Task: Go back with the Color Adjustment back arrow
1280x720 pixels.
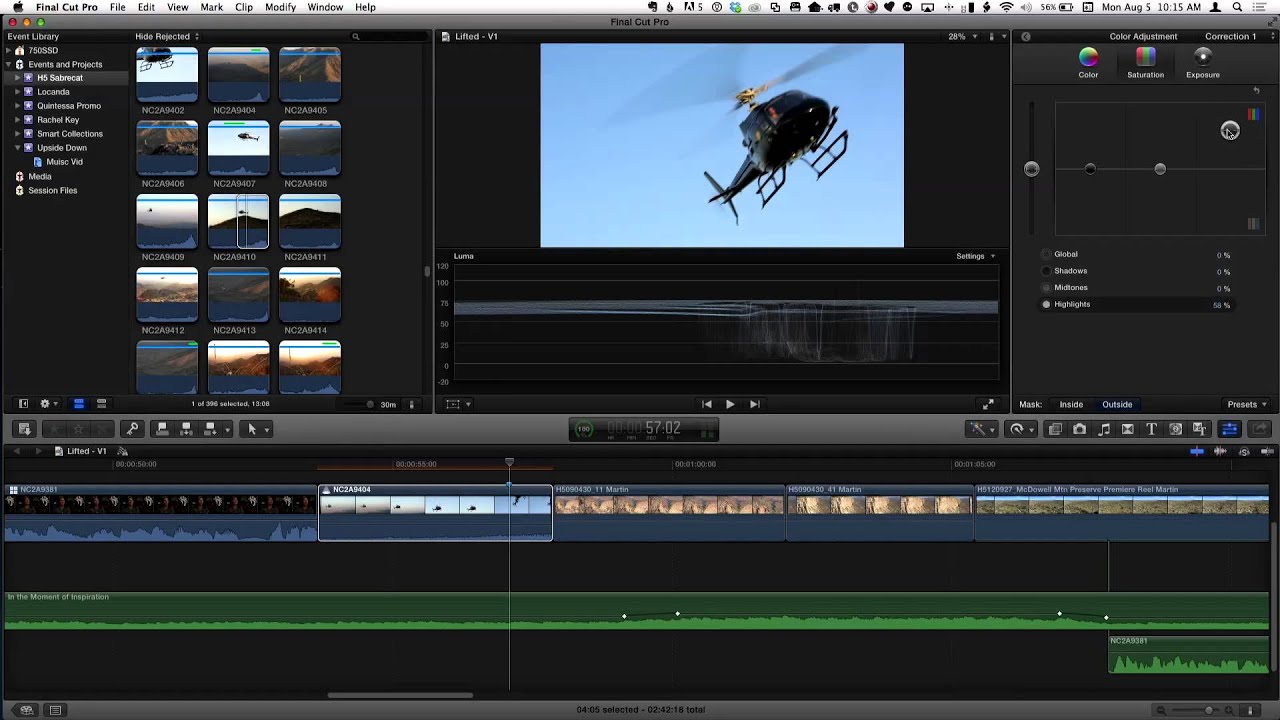Action: pos(1026,36)
